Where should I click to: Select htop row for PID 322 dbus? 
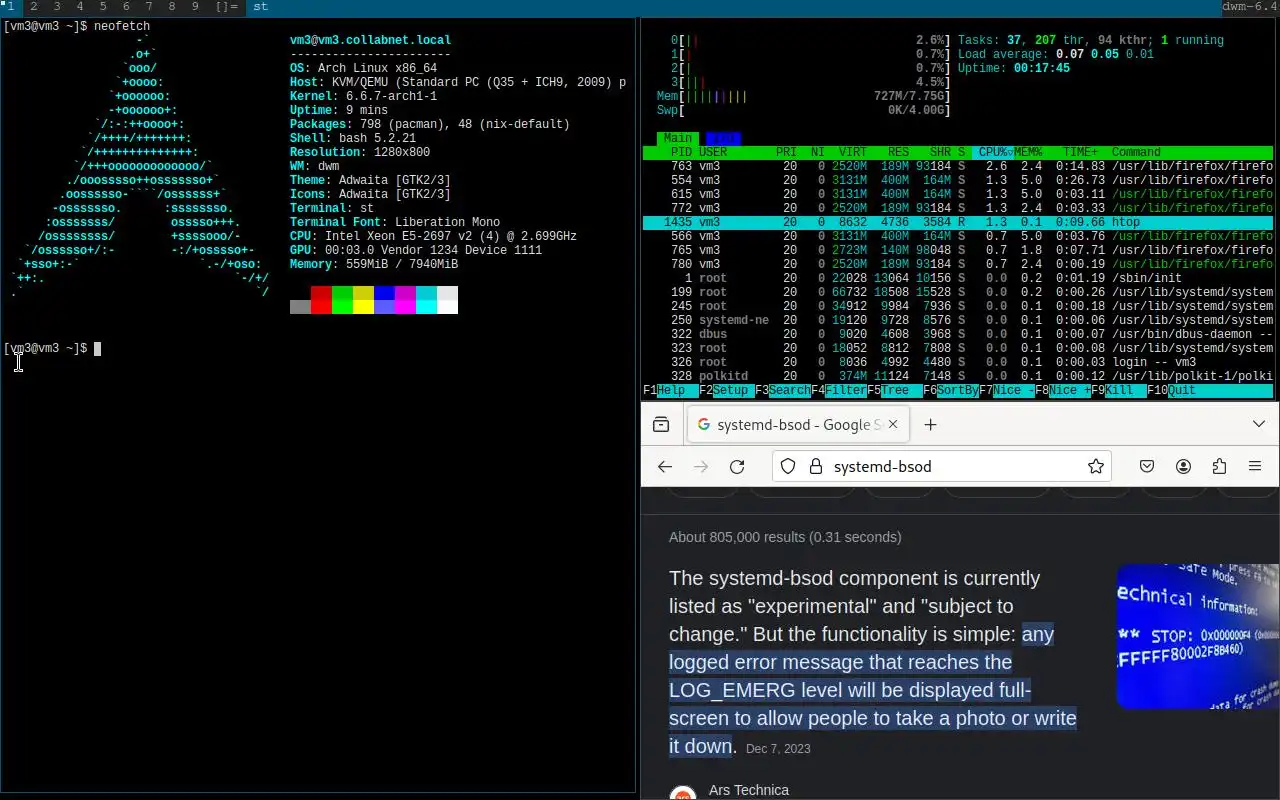pos(958,334)
